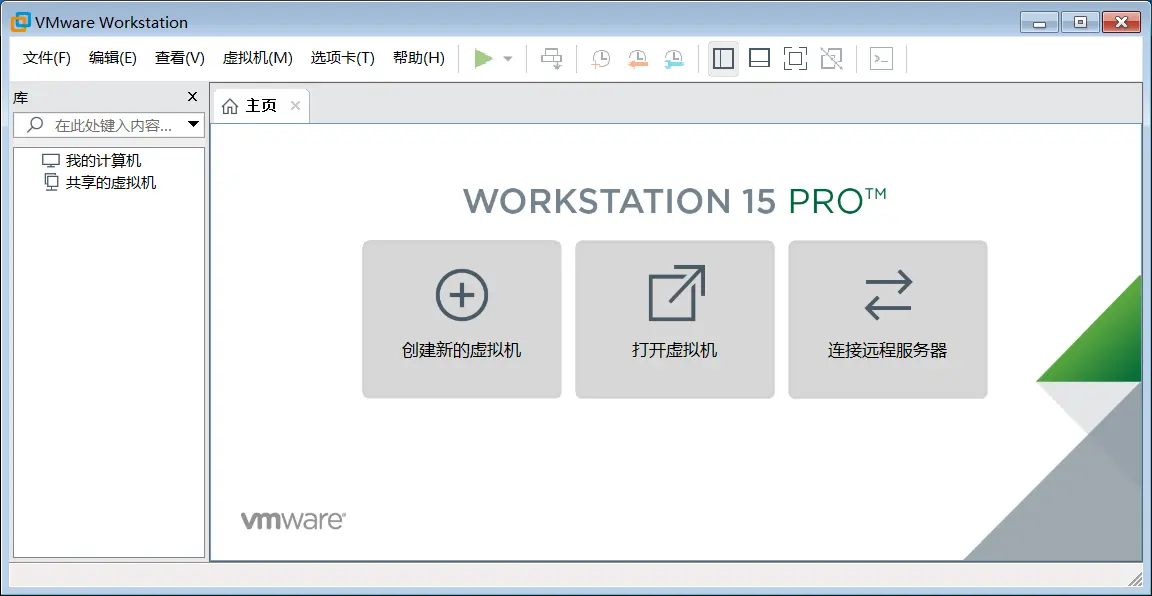Open the Manage Snapshots tool
The image size is (1152, 596).
(x=674, y=59)
